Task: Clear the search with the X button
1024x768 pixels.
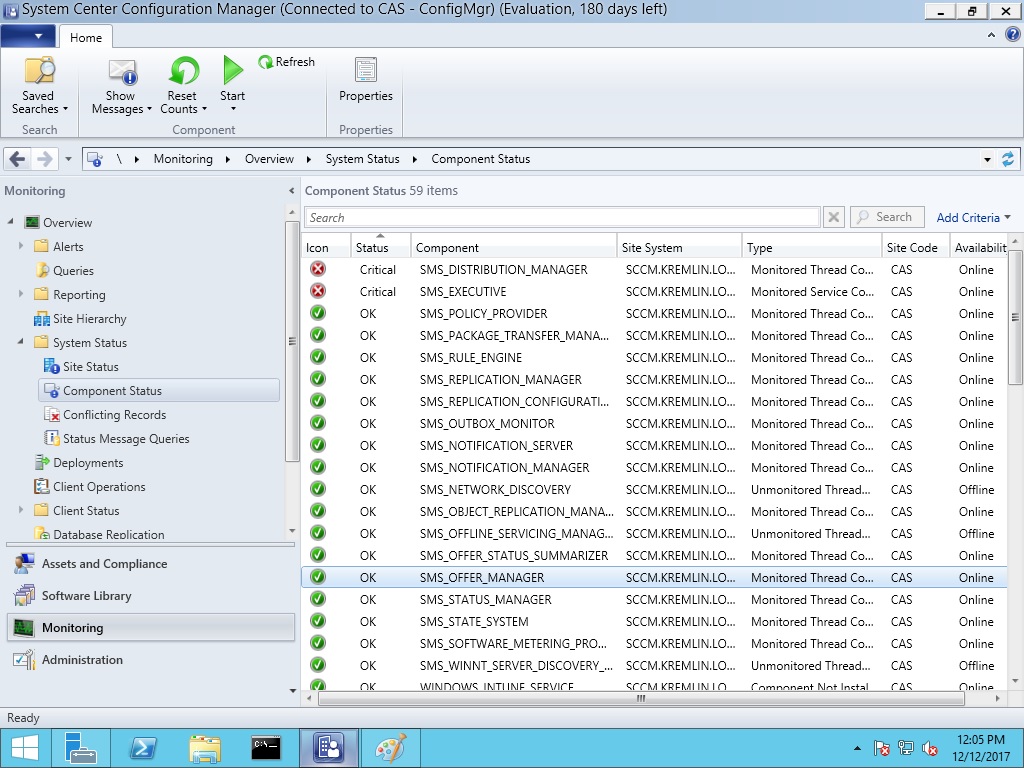Action: click(x=833, y=217)
